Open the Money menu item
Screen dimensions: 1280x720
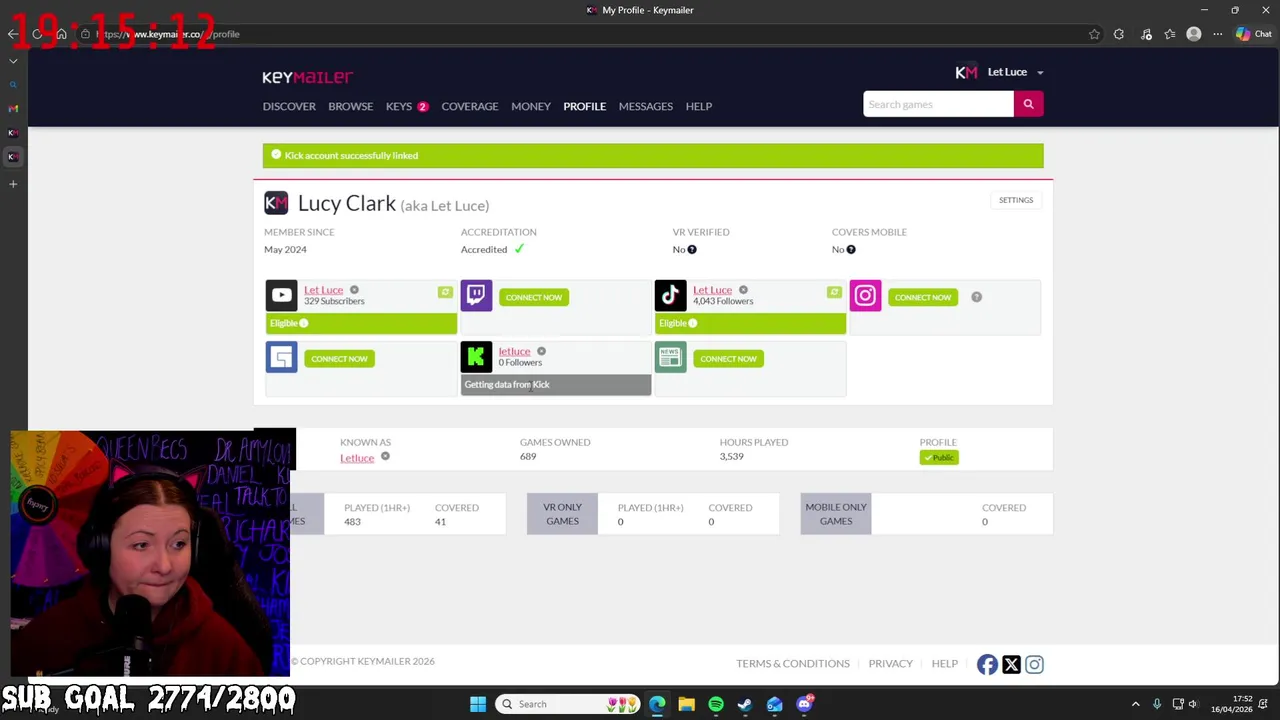point(531,106)
